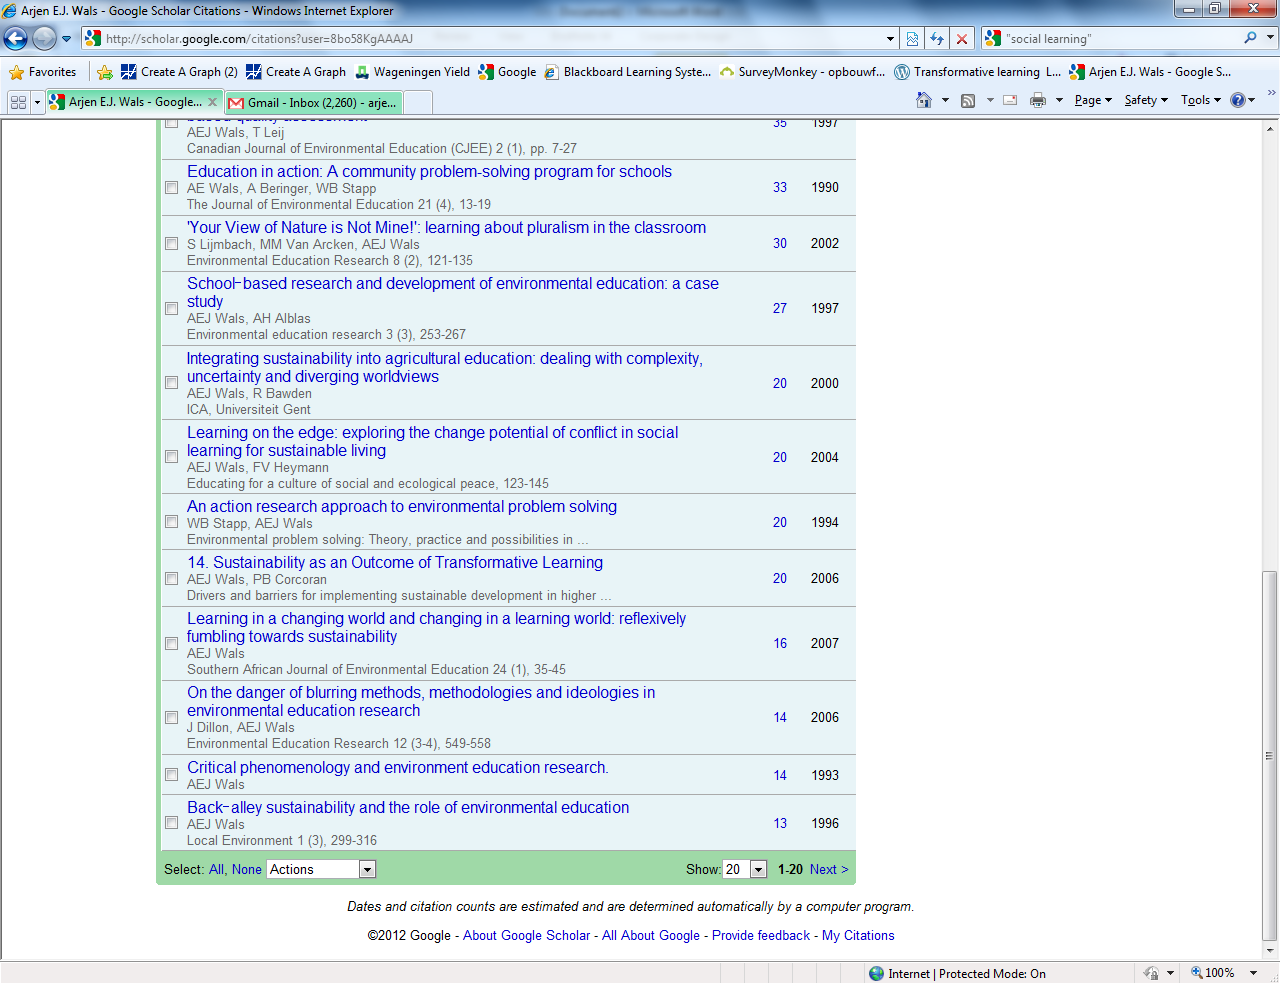
Task: Tick the checkbox for 'Critical phenomenology' paper
Action: pyautogui.click(x=171, y=775)
